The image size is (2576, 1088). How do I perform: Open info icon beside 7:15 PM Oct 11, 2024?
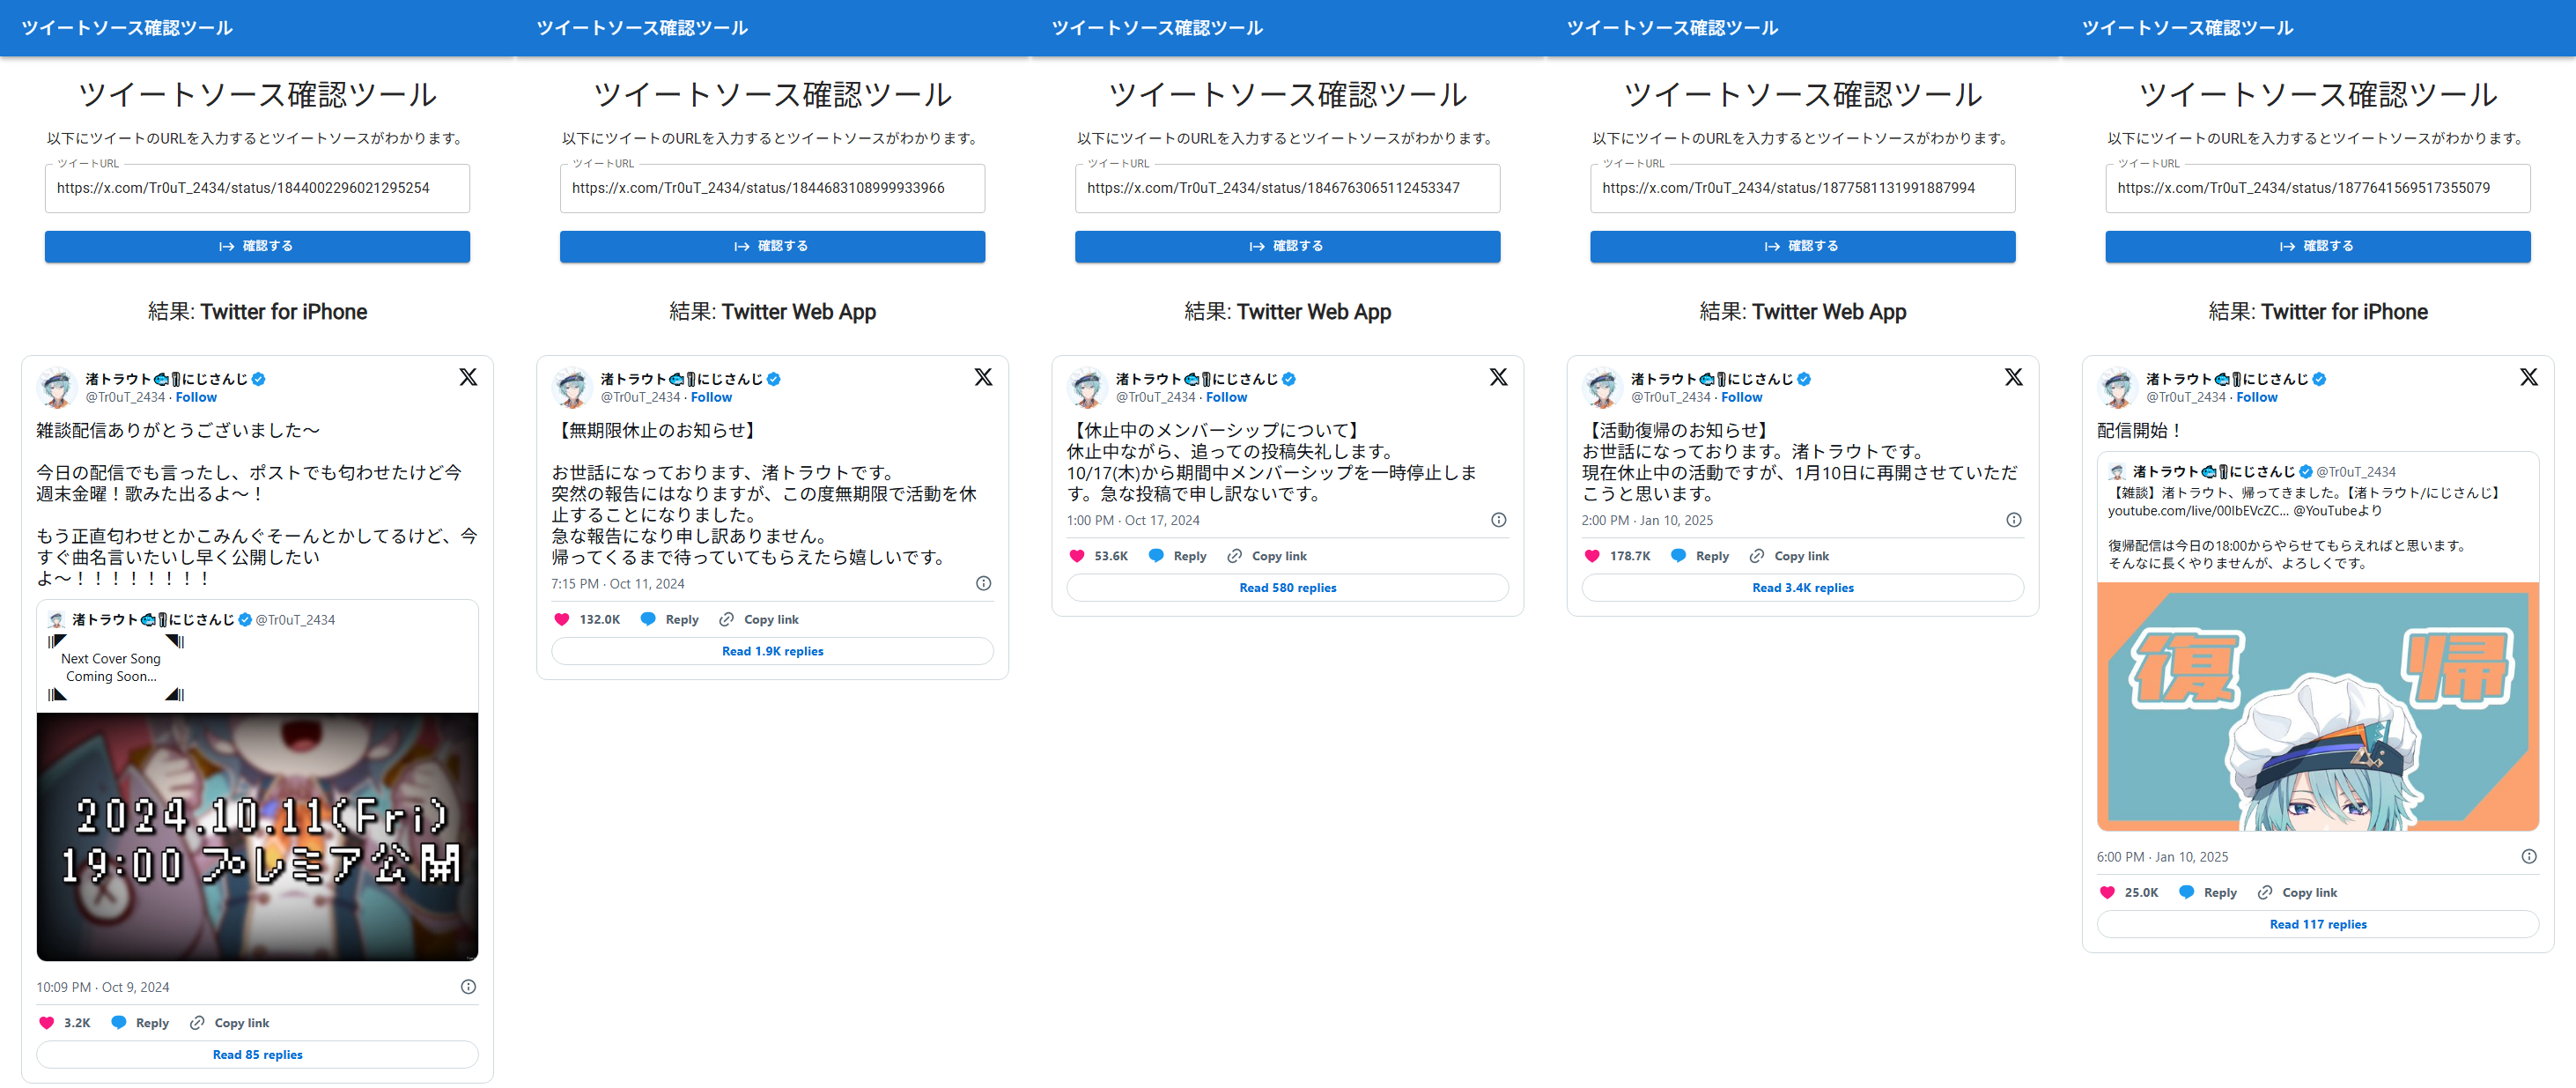coord(983,584)
